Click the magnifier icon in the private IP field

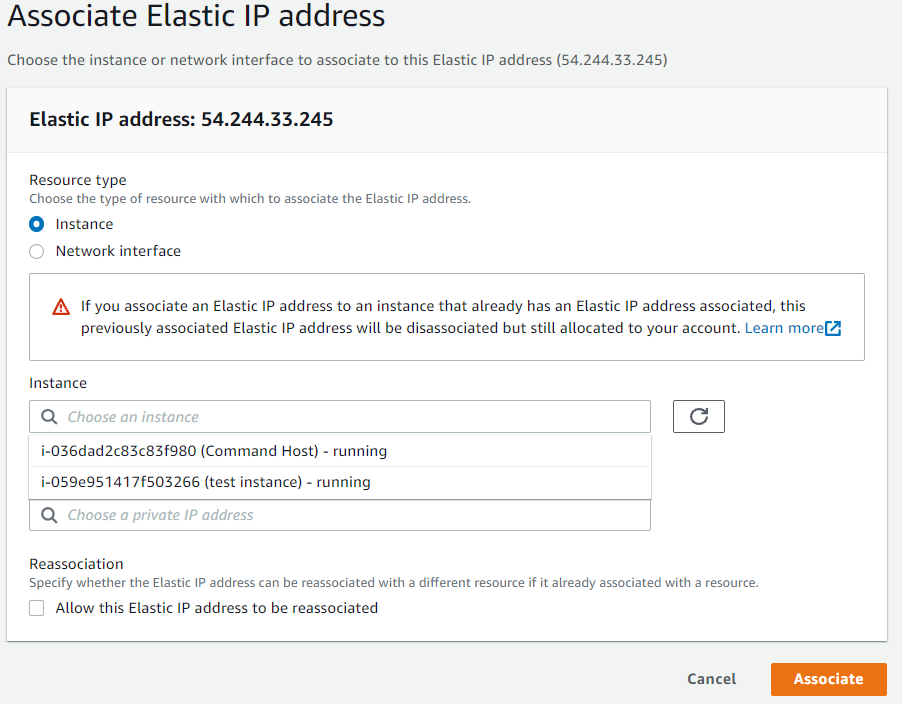[49, 514]
